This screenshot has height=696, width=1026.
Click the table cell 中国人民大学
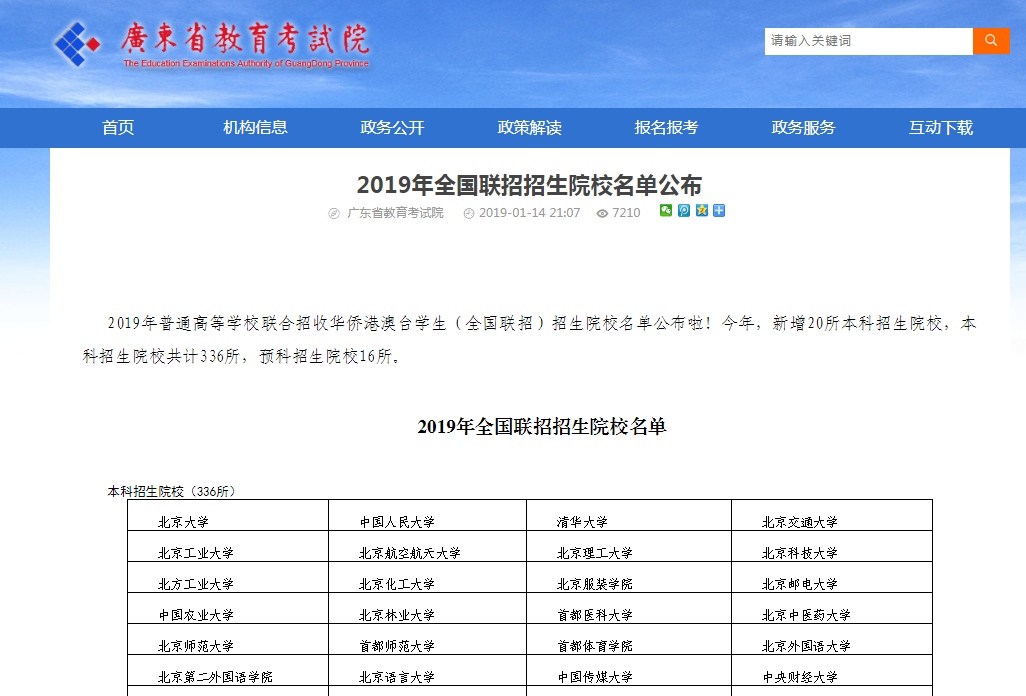(x=427, y=516)
